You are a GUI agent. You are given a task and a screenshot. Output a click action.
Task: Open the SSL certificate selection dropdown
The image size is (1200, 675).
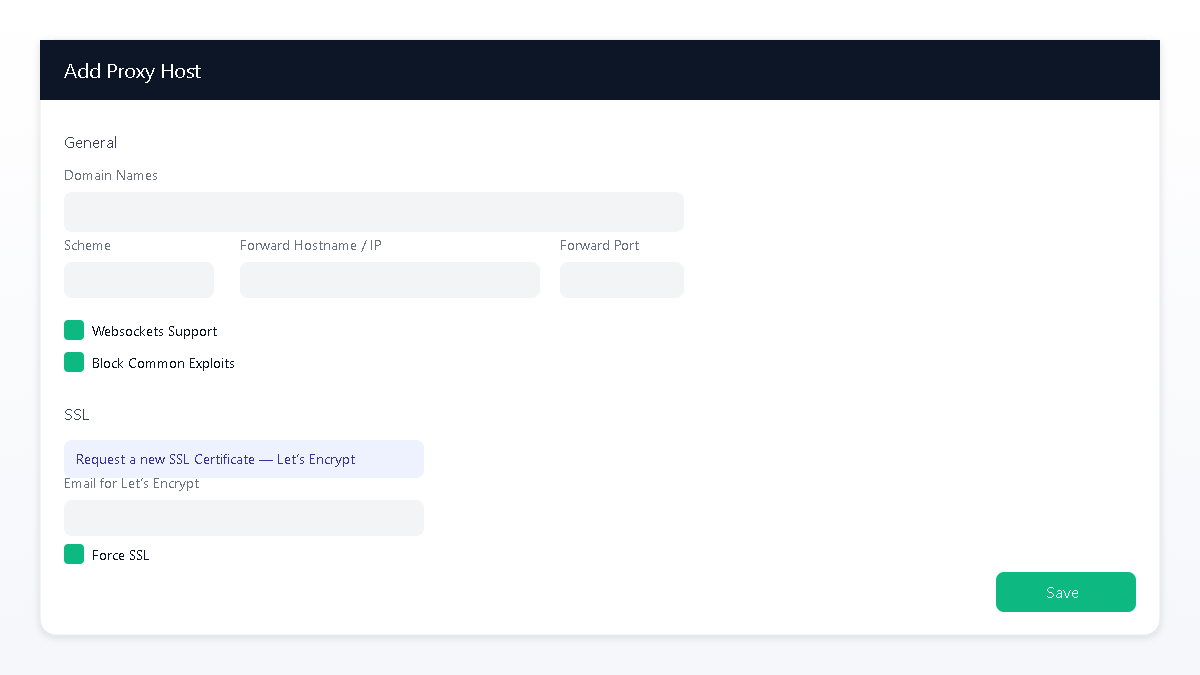coord(244,459)
